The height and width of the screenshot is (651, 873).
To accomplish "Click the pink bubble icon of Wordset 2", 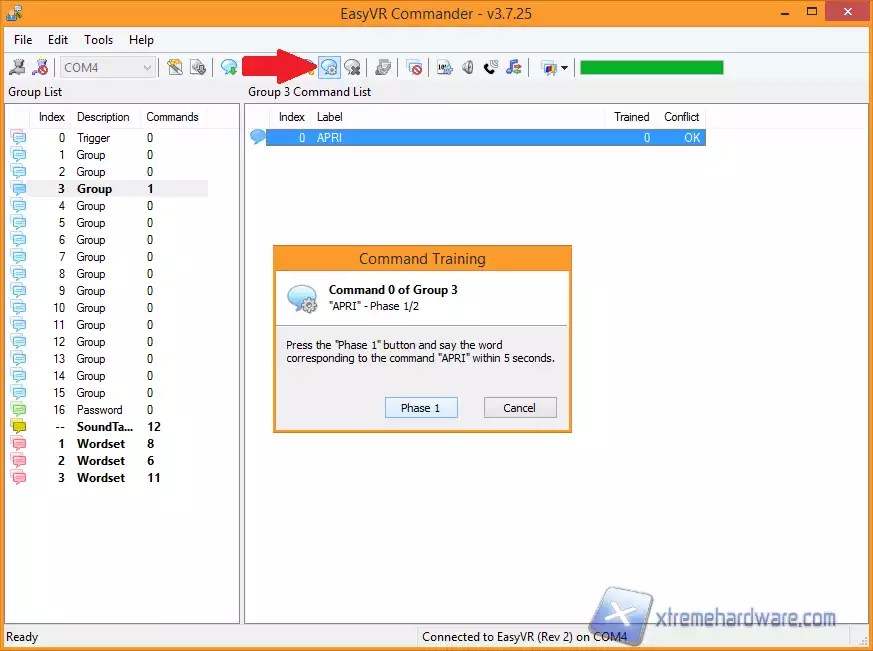I will (x=18, y=461).
